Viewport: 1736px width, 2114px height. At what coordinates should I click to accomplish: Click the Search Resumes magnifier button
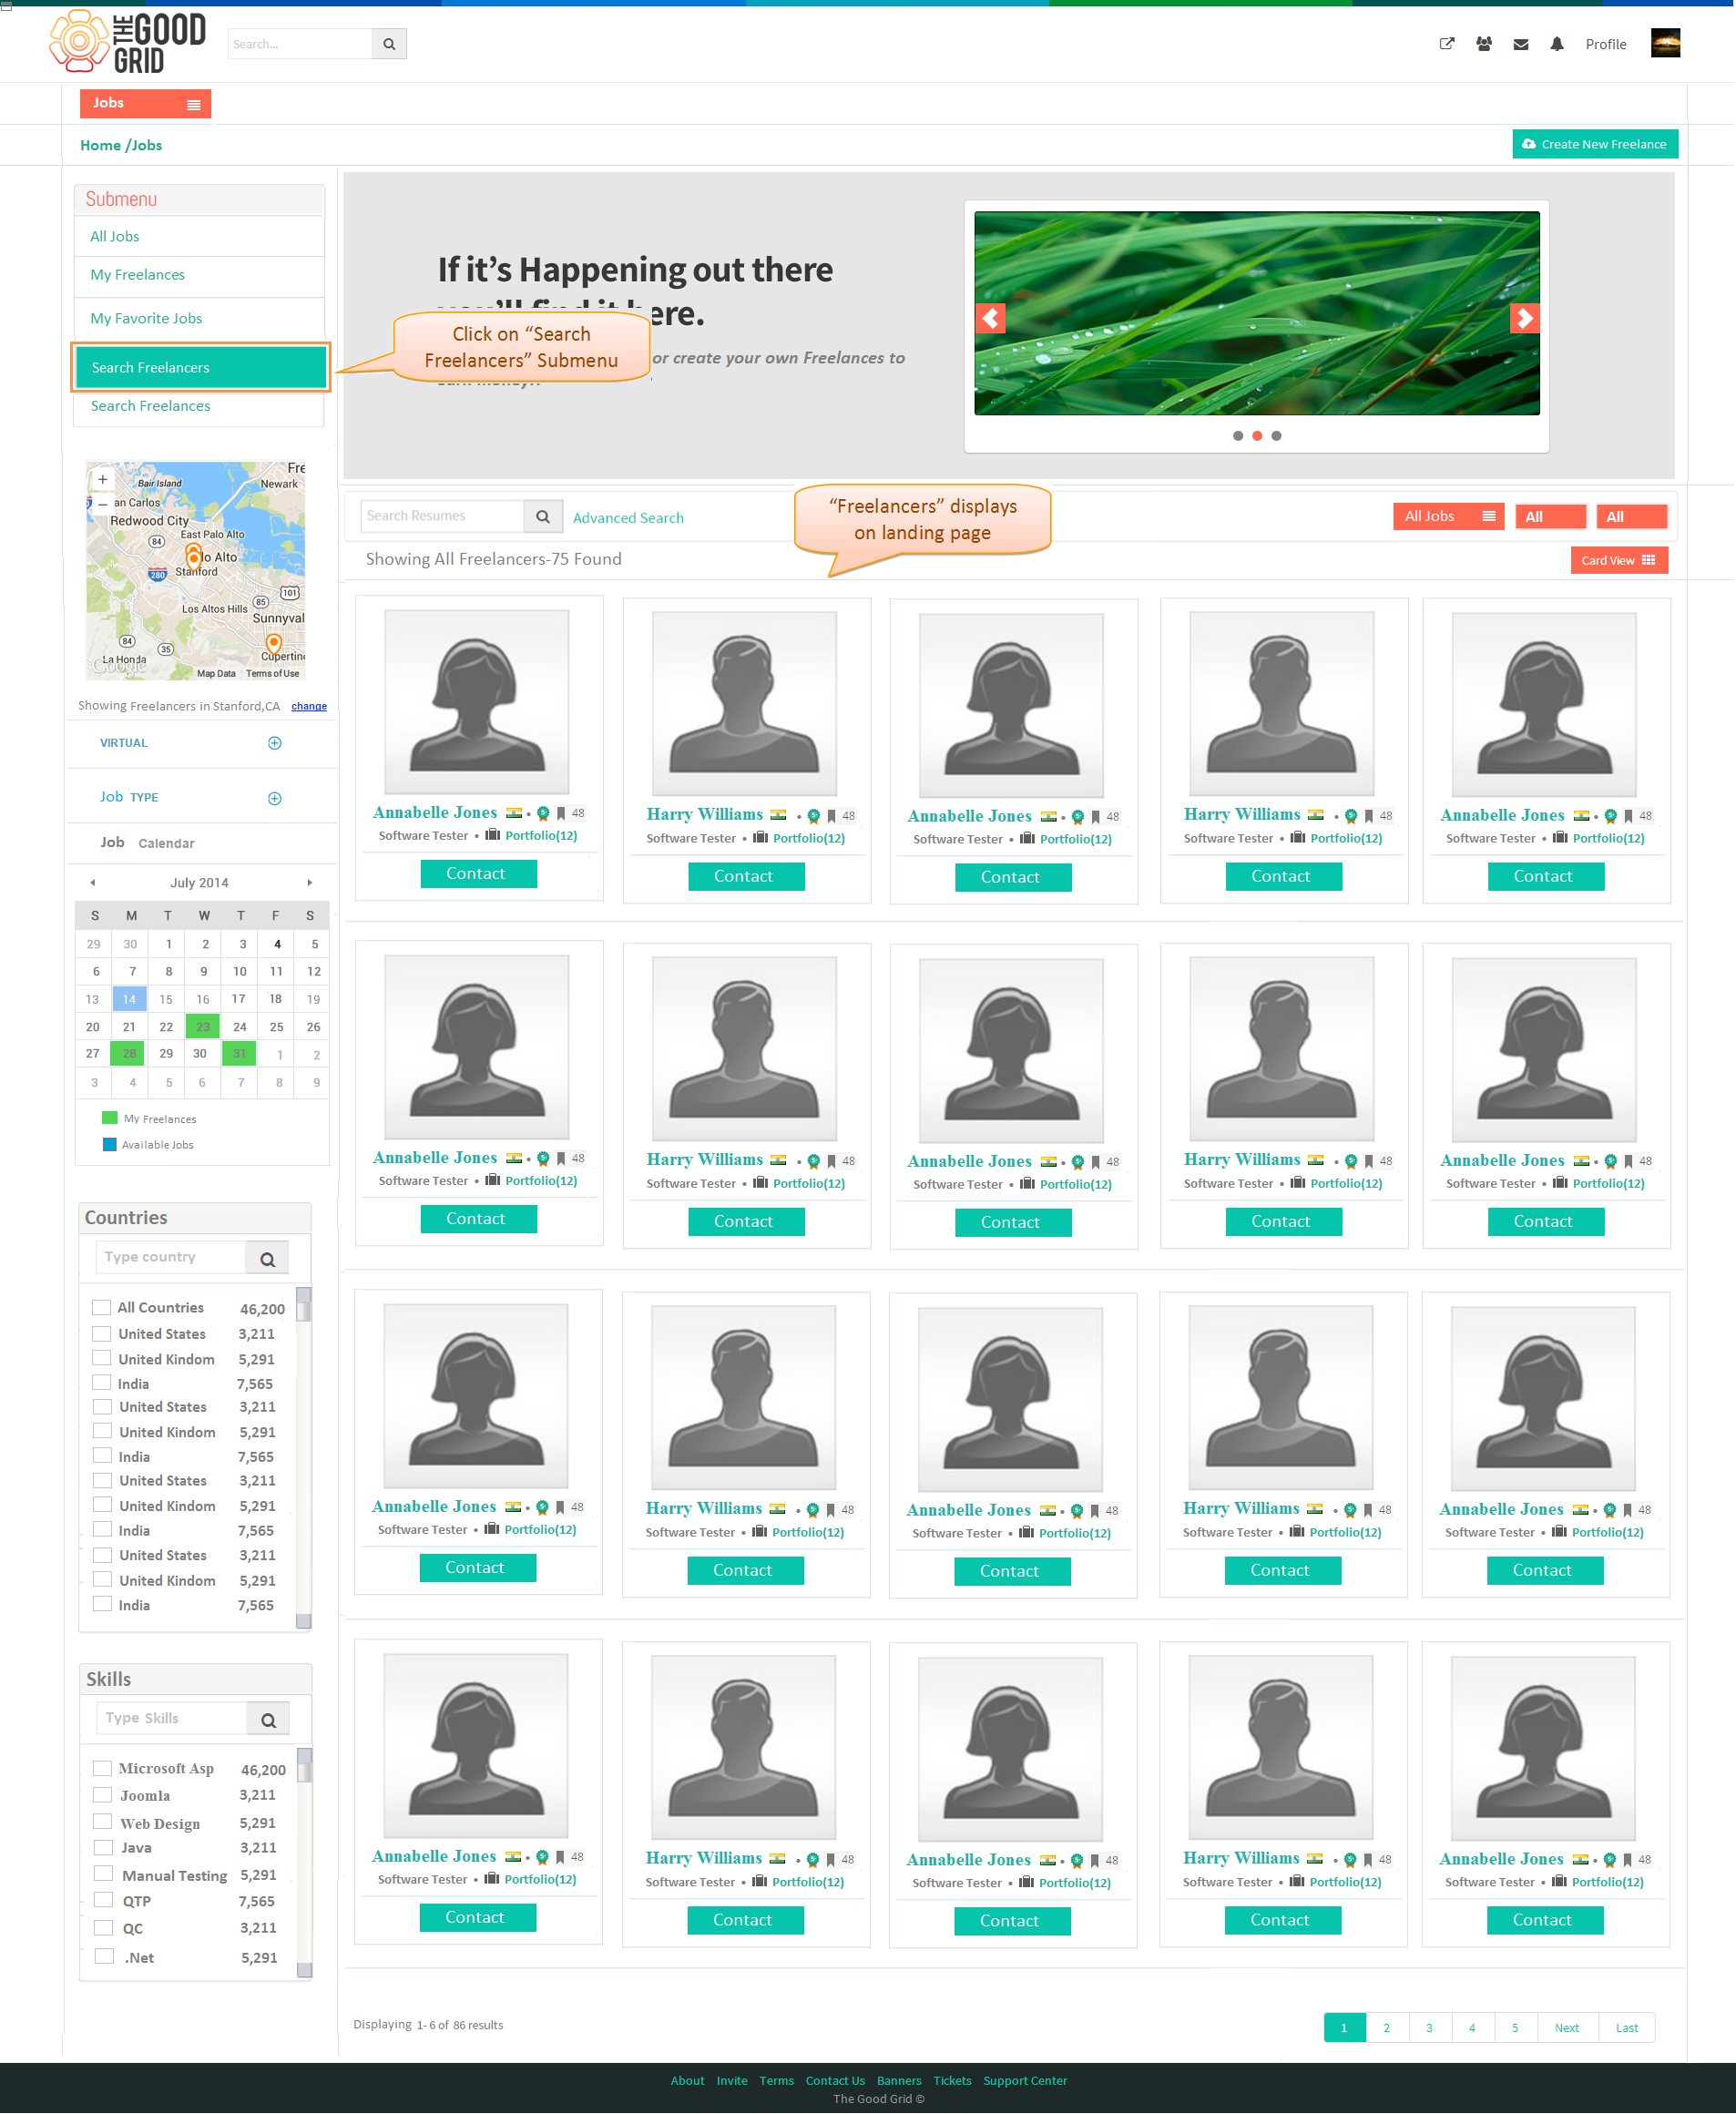[x=542, y=517]
